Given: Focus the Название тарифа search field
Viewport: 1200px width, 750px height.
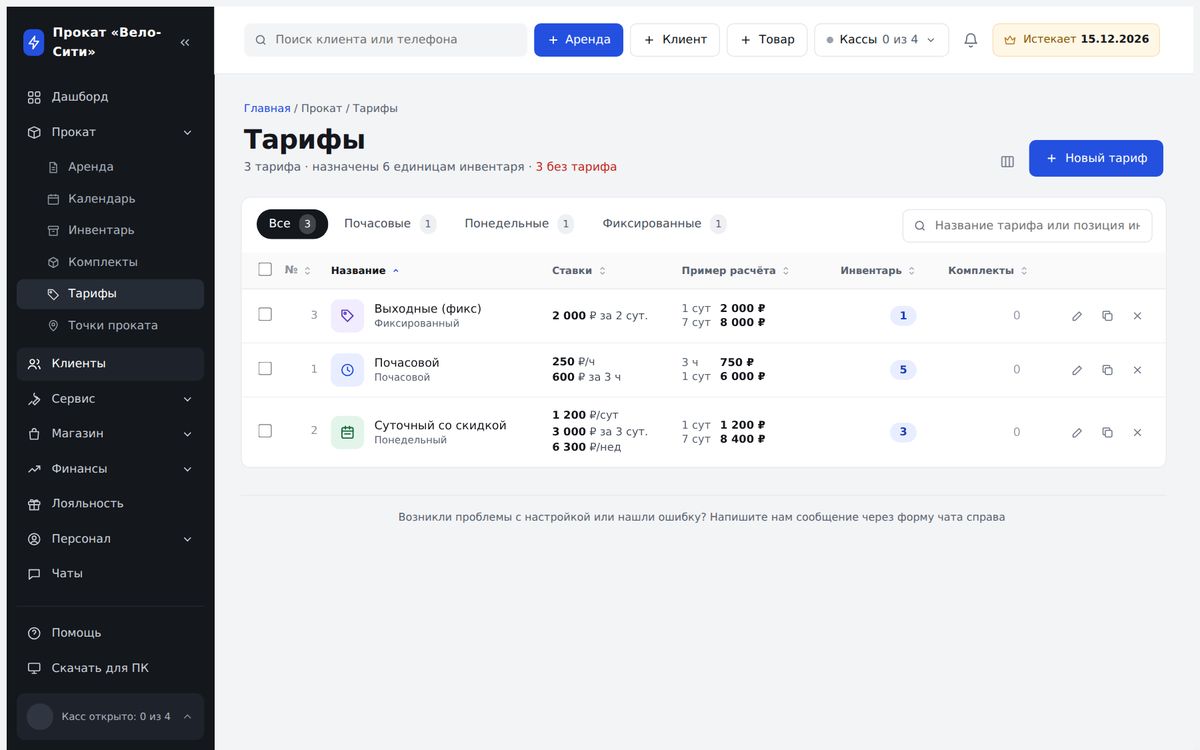Looking at the screenshot, I should tap(1027, 226).
